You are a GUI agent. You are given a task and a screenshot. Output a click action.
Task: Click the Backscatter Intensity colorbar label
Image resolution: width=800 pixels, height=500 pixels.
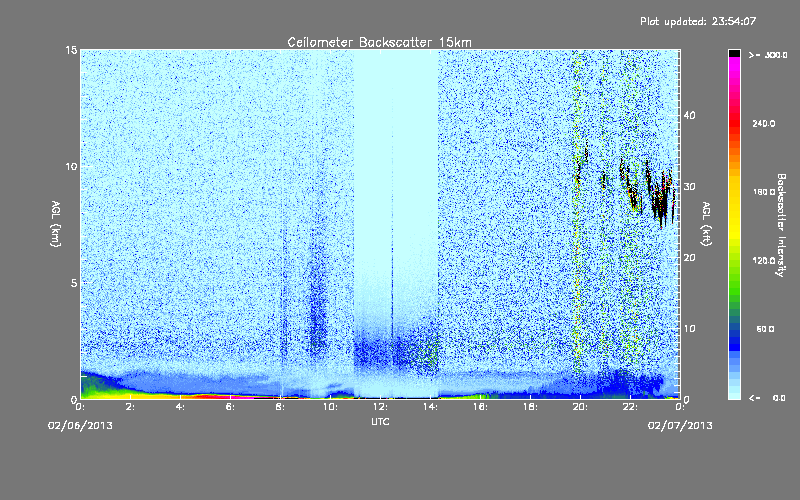[x=781, y=225]
